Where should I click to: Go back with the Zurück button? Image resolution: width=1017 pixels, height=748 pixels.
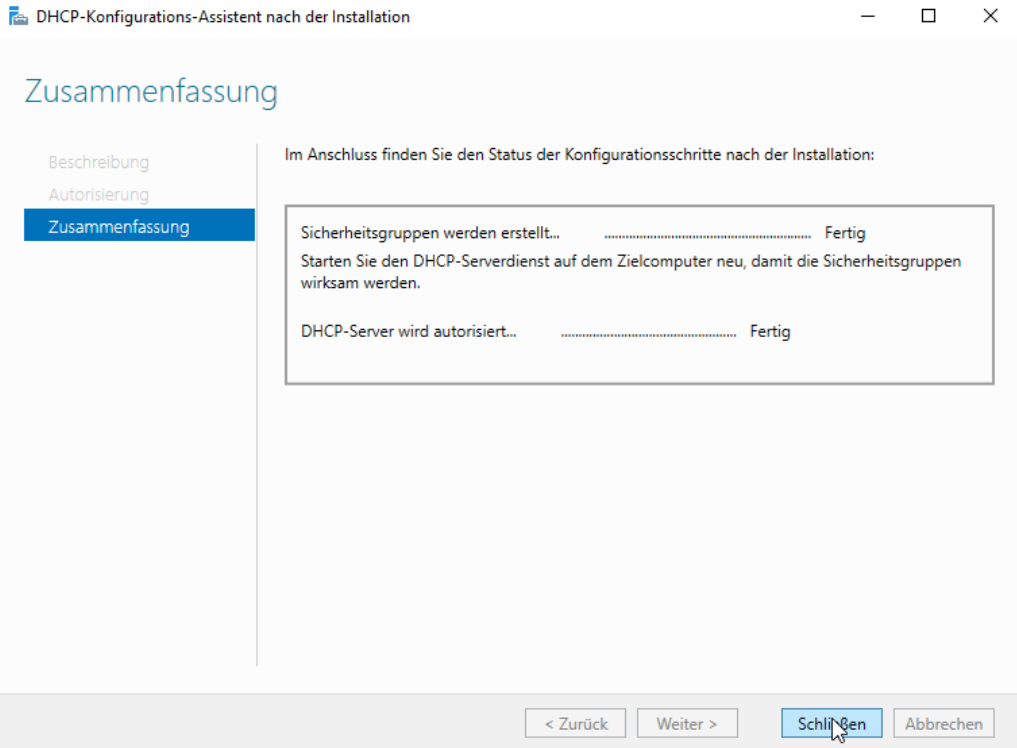tap(575, 723)
